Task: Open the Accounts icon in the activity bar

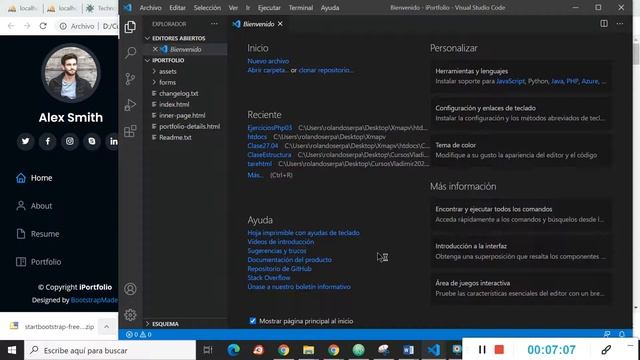Action: click(130, 289)
